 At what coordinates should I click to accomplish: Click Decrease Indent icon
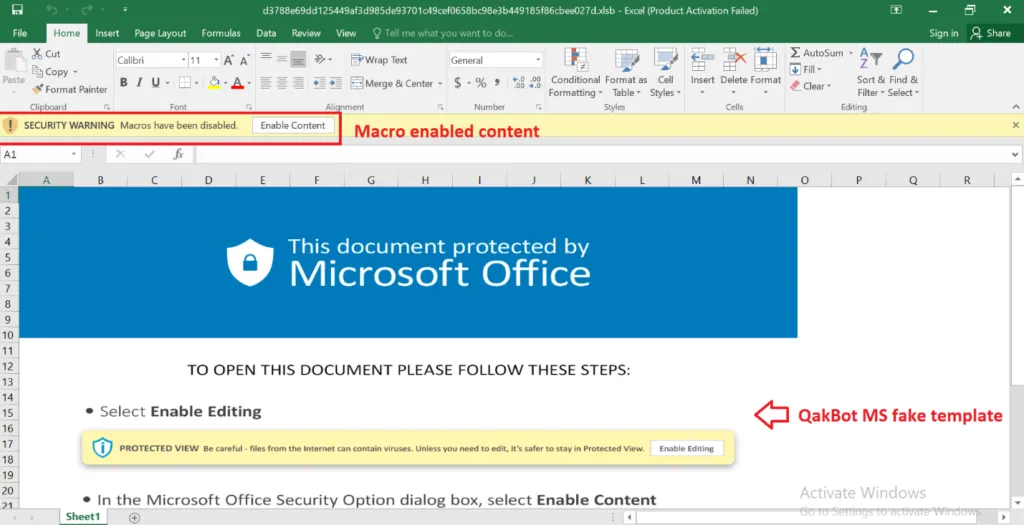[x=319, y=83]
